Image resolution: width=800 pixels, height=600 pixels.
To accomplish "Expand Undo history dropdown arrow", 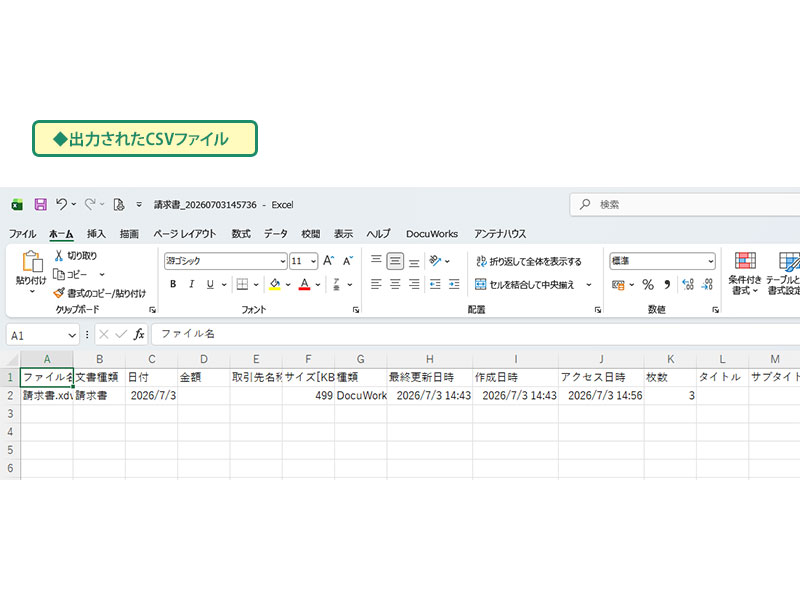I will coord(73,204).
